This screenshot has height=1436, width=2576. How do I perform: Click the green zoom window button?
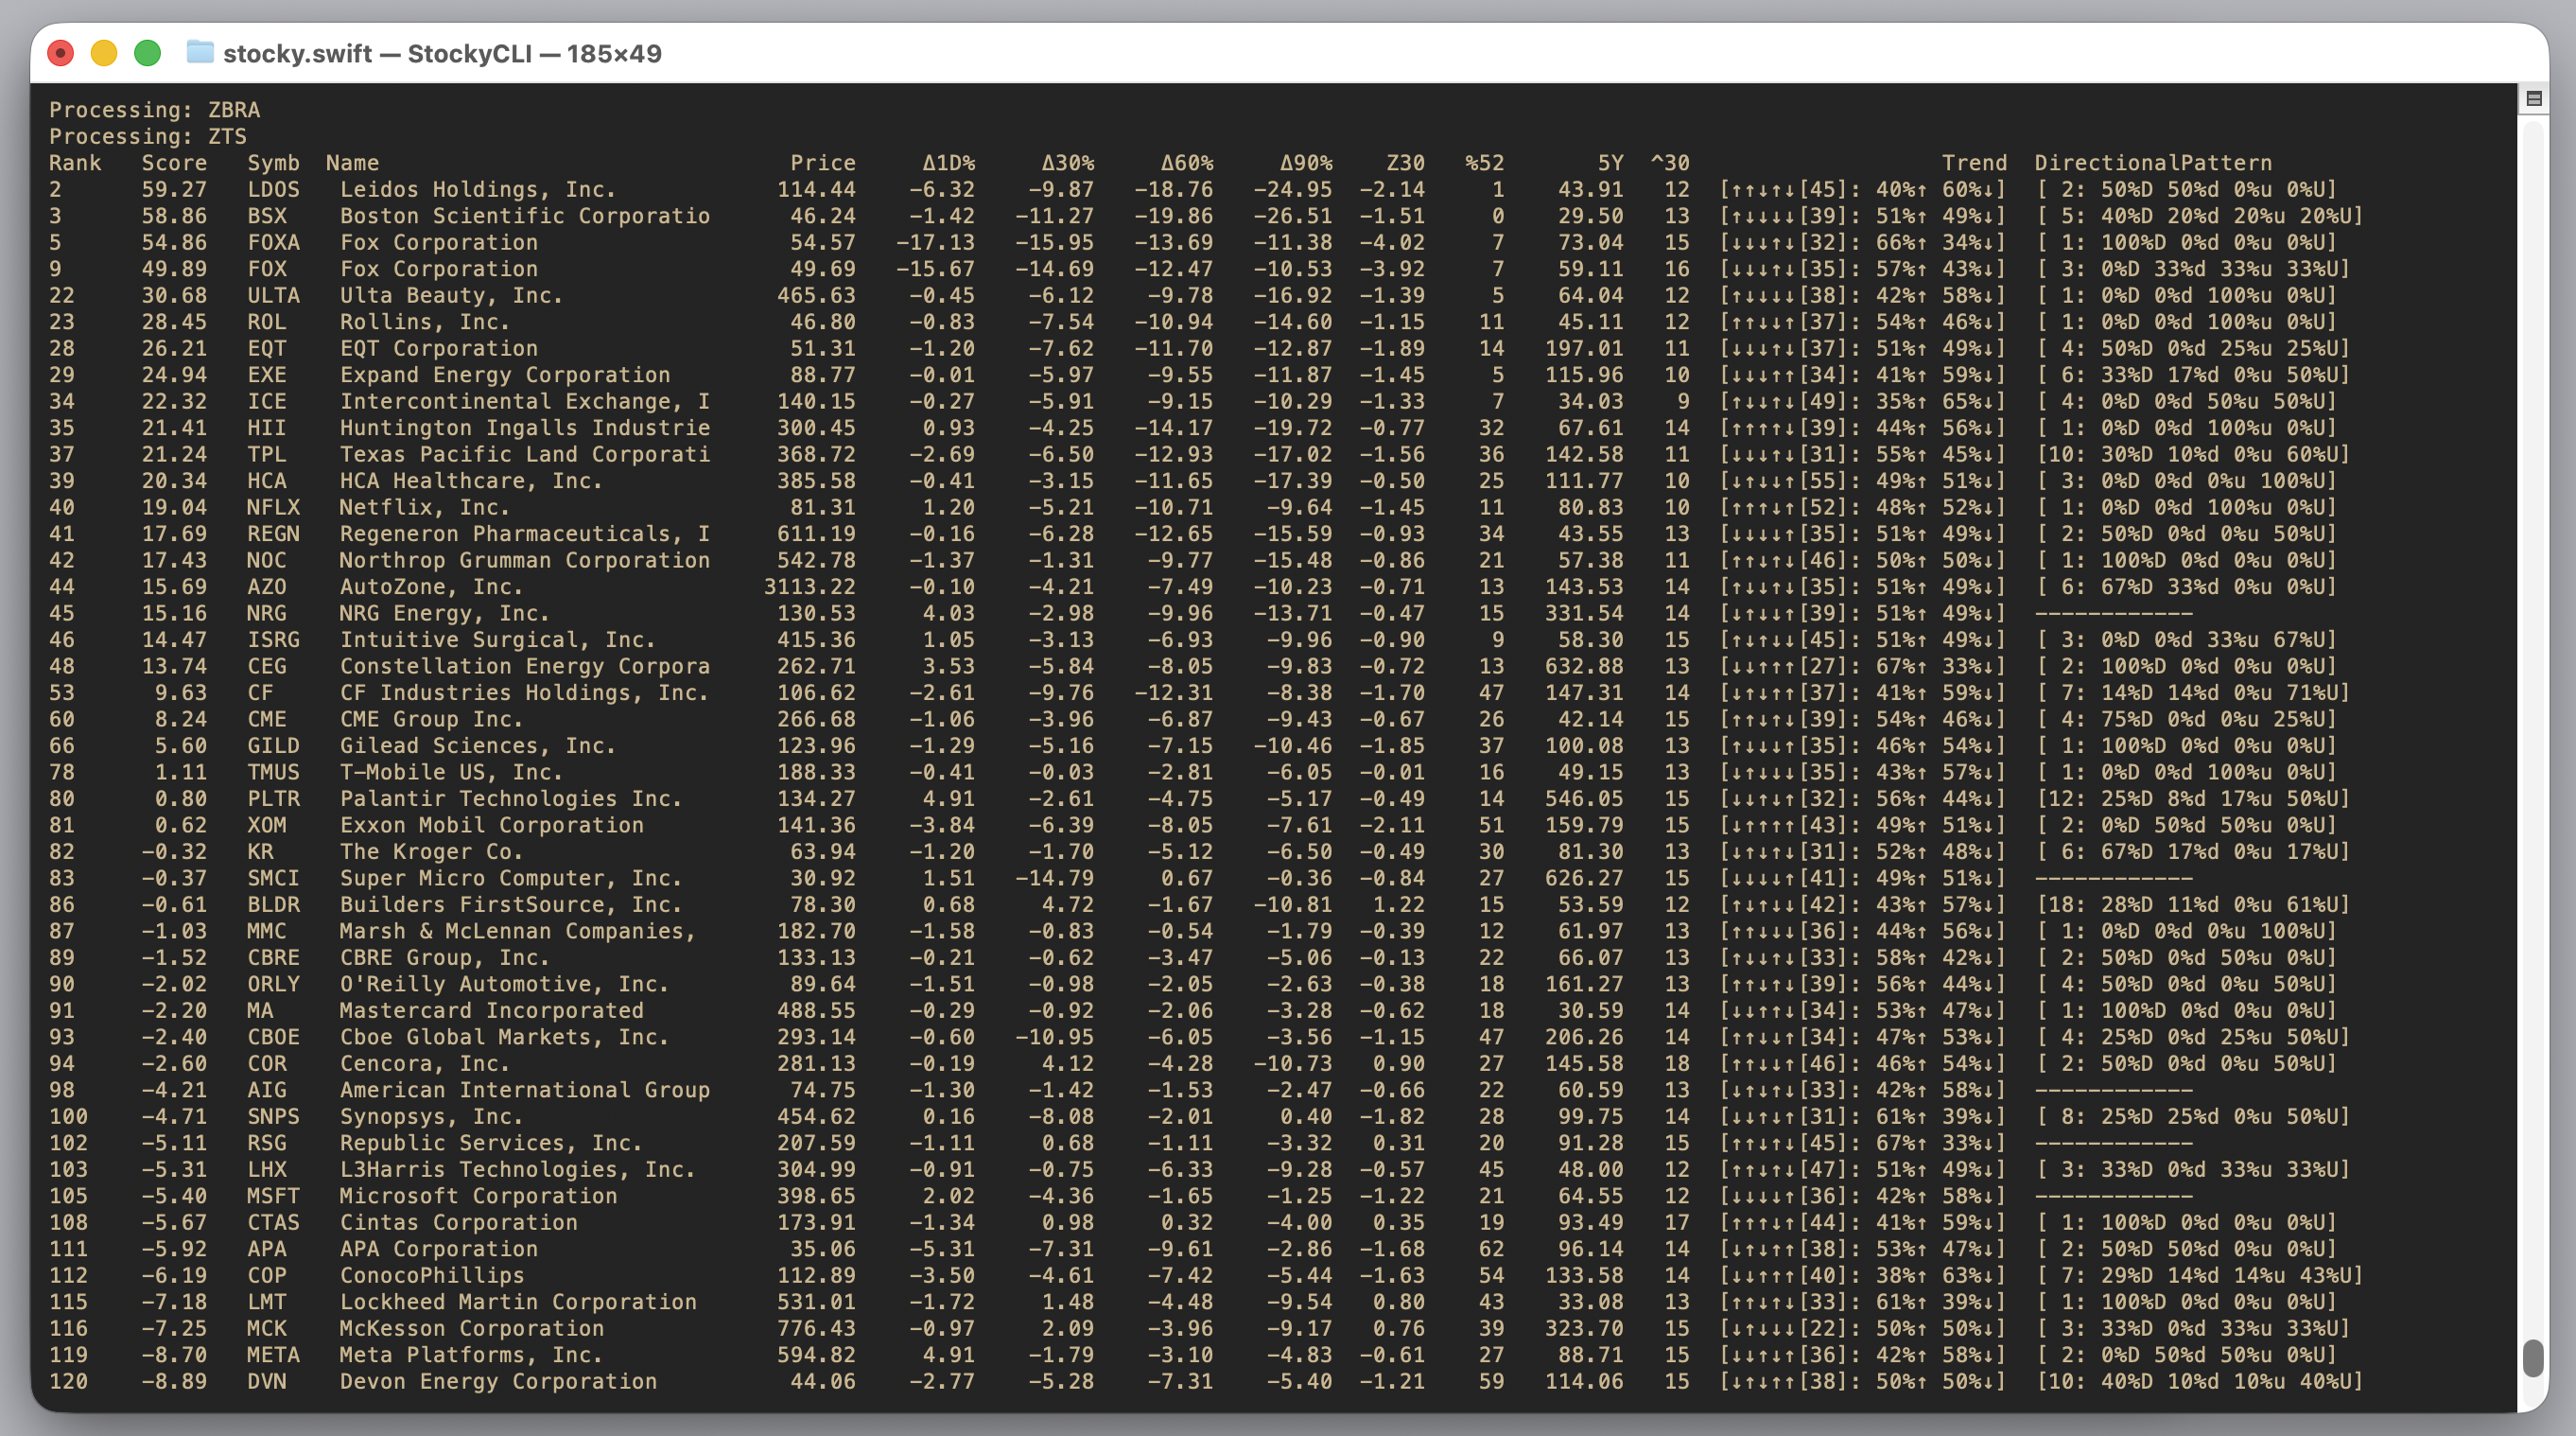pos(147,53)
